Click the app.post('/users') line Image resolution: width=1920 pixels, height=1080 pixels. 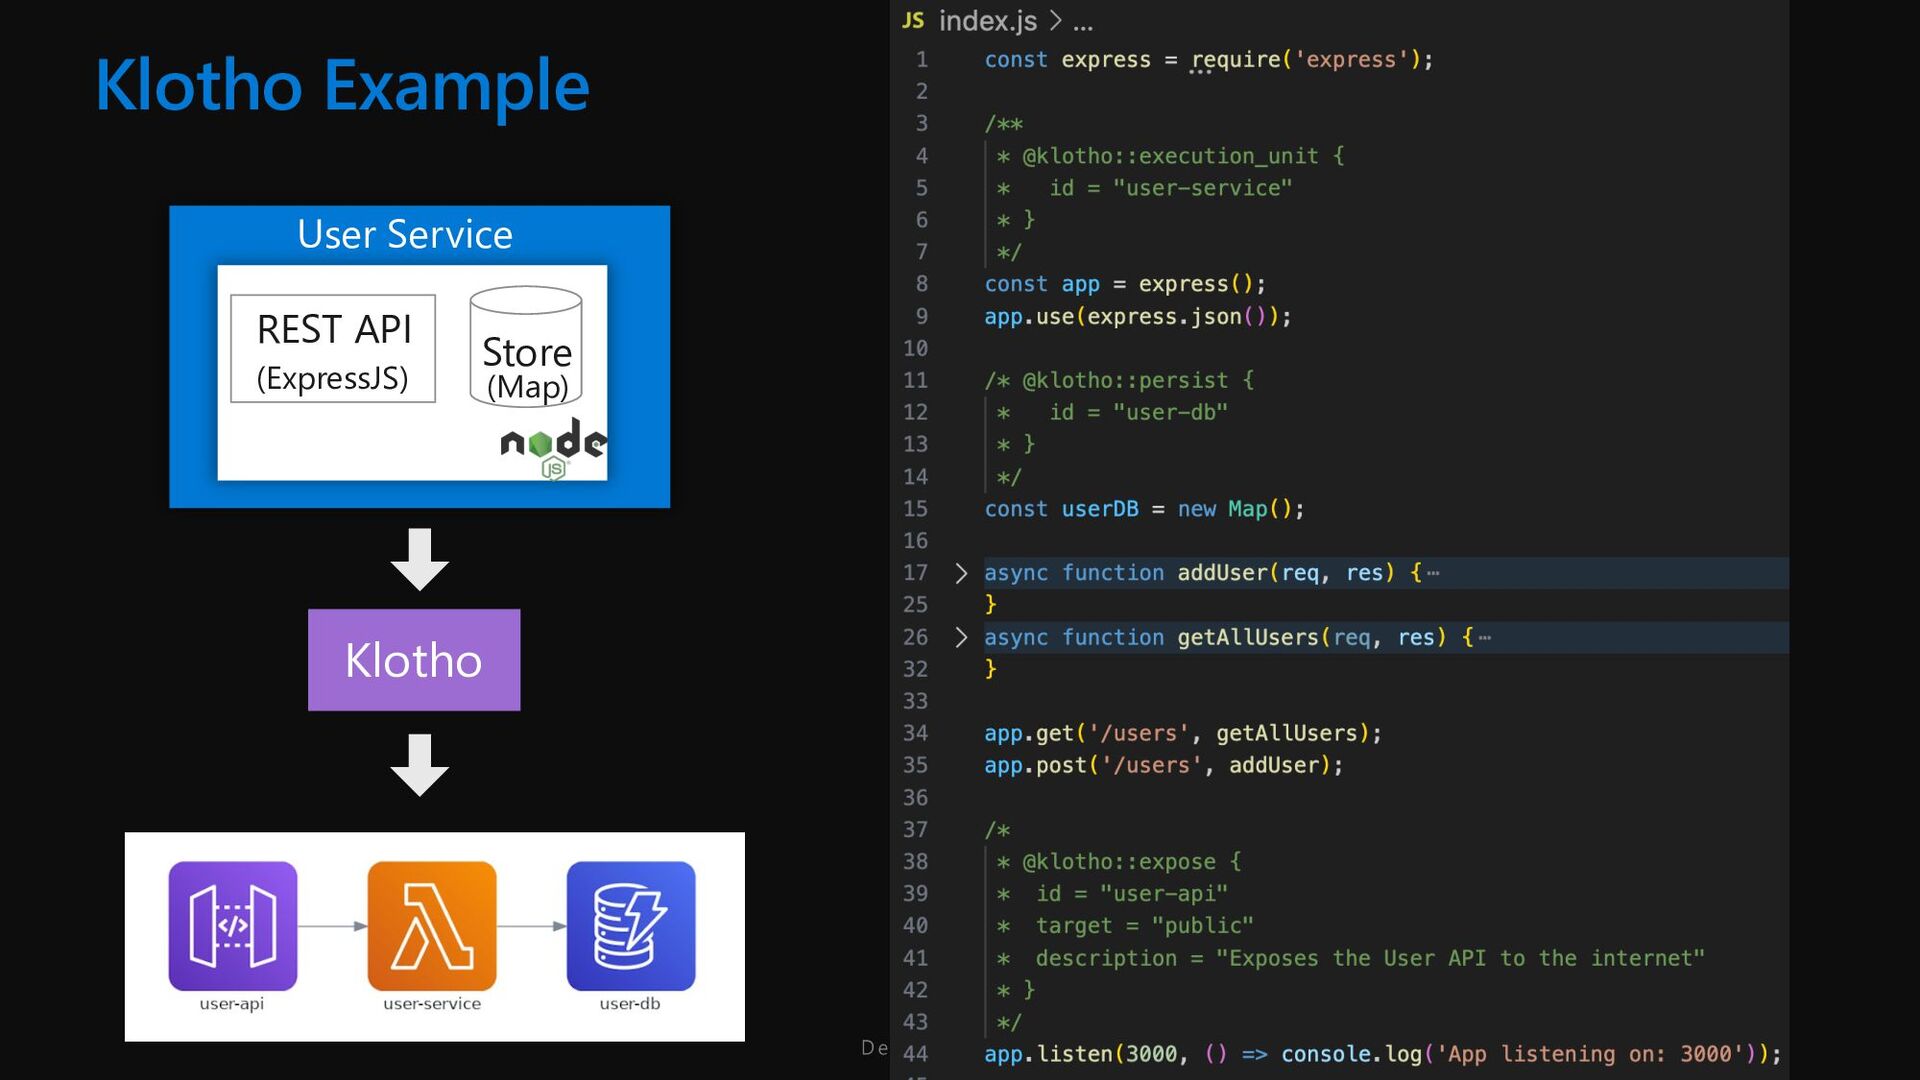[x=1164, y=765]
